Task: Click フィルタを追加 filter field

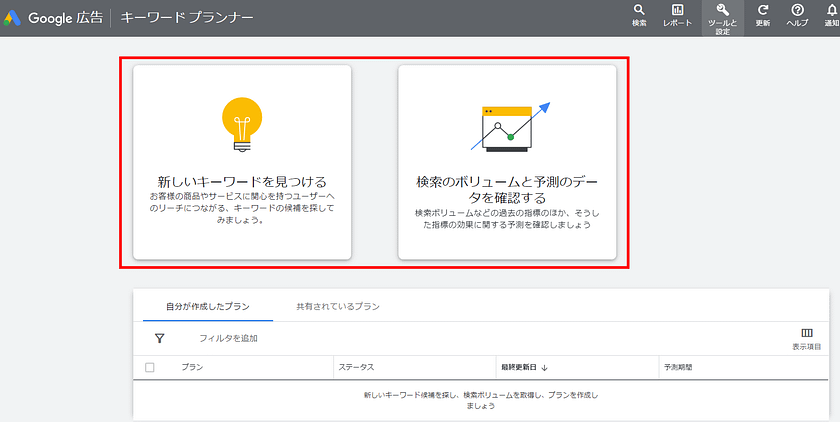Action: [228, 338]
